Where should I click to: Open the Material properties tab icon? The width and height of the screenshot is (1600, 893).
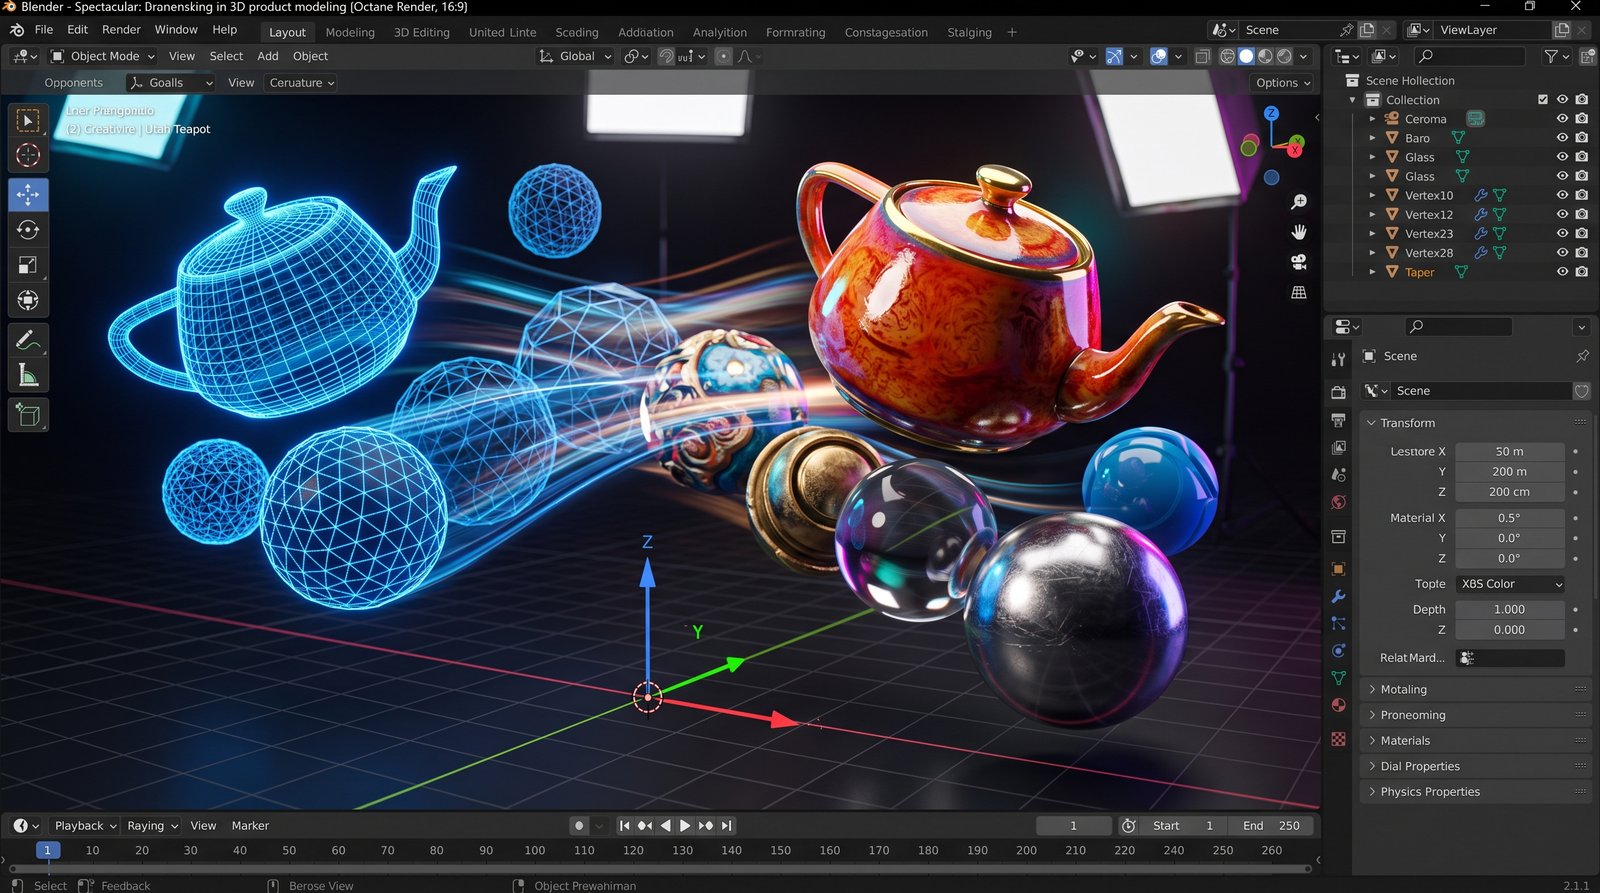click(x=1339, y=705)
